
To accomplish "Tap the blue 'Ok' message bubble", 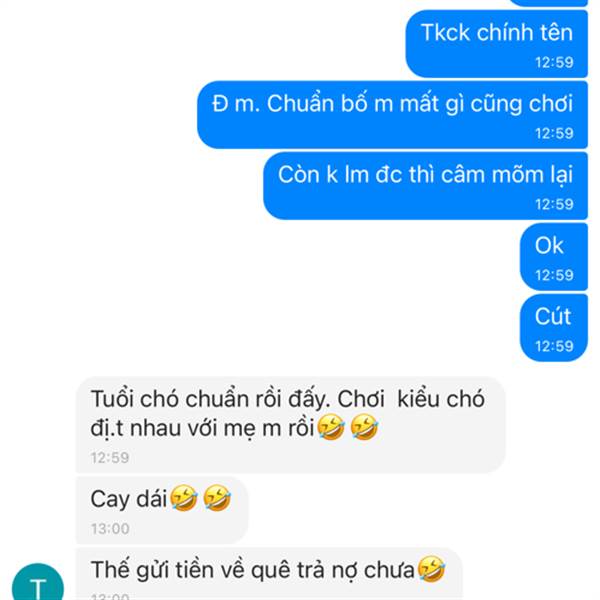I will tap(554, 257).
